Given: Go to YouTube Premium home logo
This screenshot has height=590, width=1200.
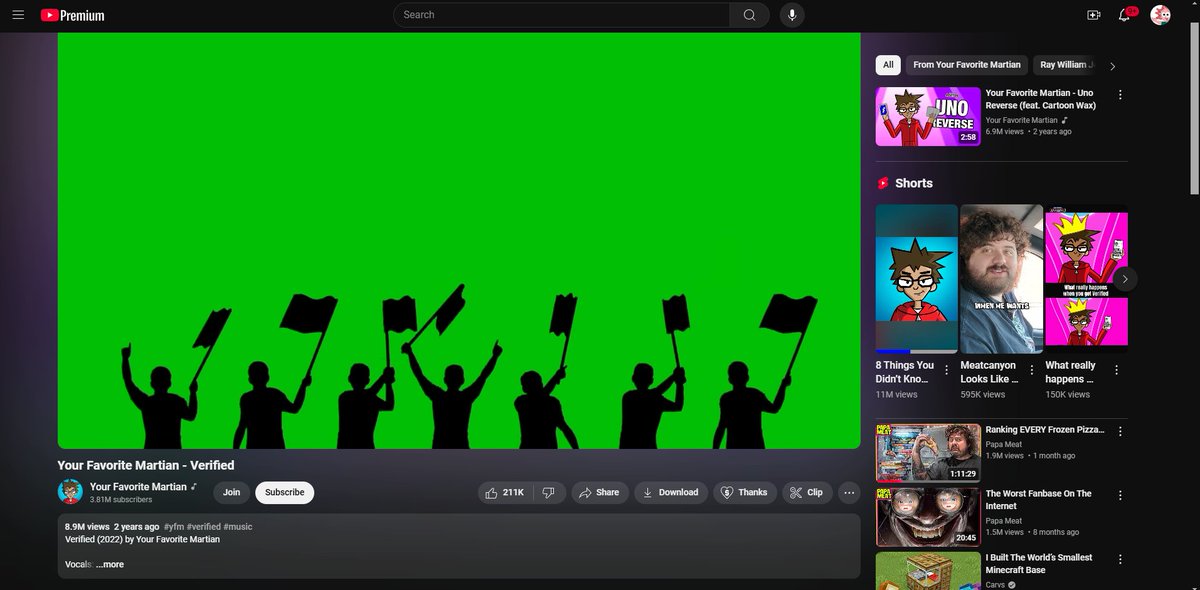Looking at the screenshot, I should [x=72, y=15].
